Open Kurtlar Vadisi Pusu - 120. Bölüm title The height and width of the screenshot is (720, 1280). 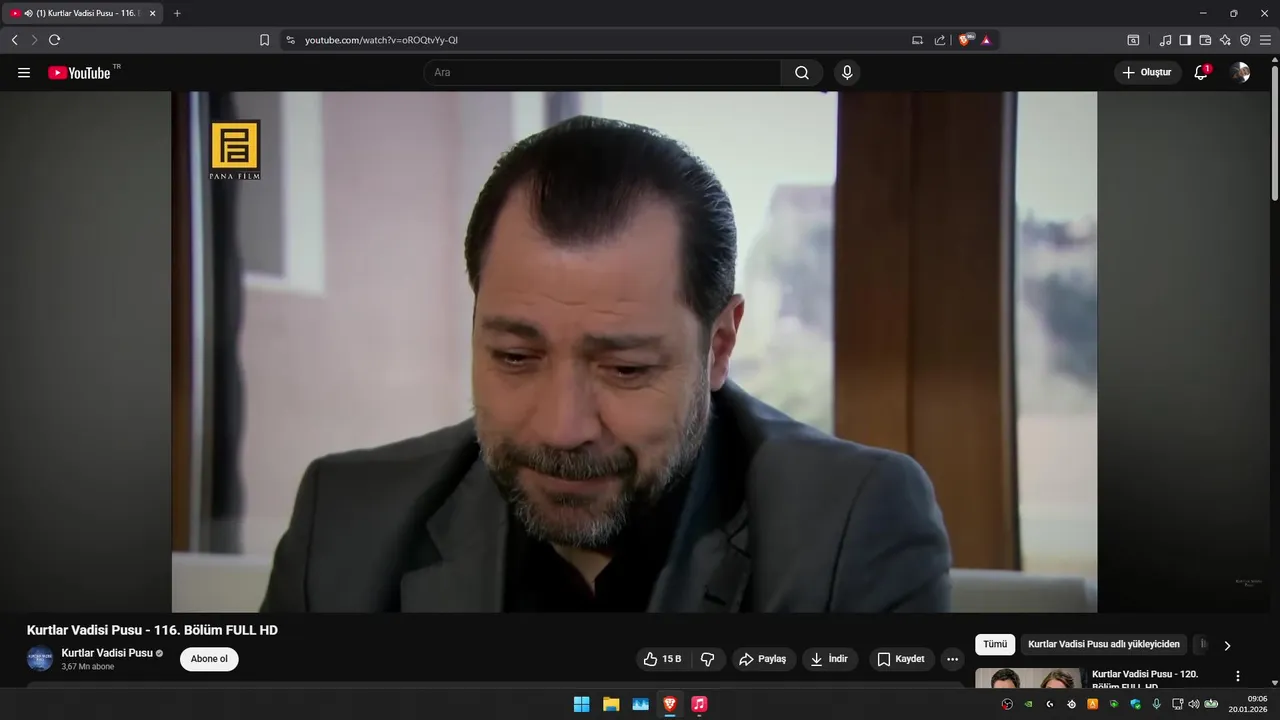1145,679
